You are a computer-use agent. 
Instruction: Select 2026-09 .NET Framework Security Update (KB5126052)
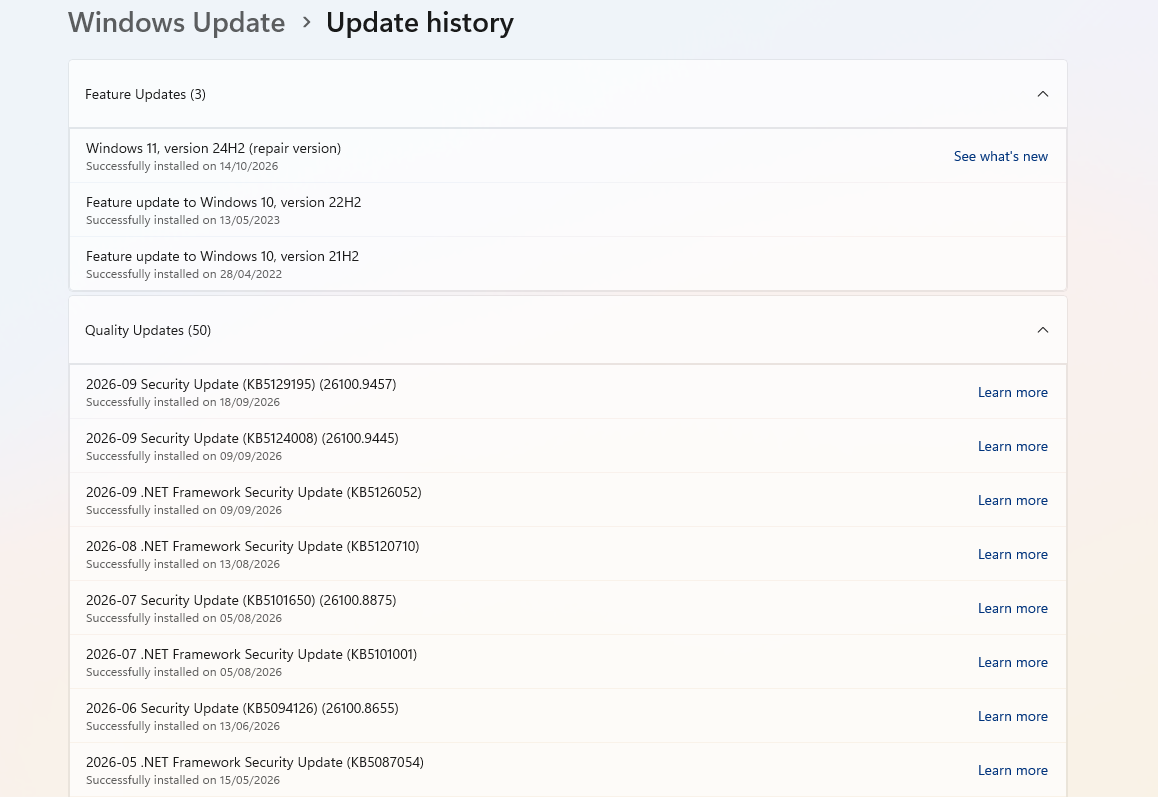tap(253, 492)
